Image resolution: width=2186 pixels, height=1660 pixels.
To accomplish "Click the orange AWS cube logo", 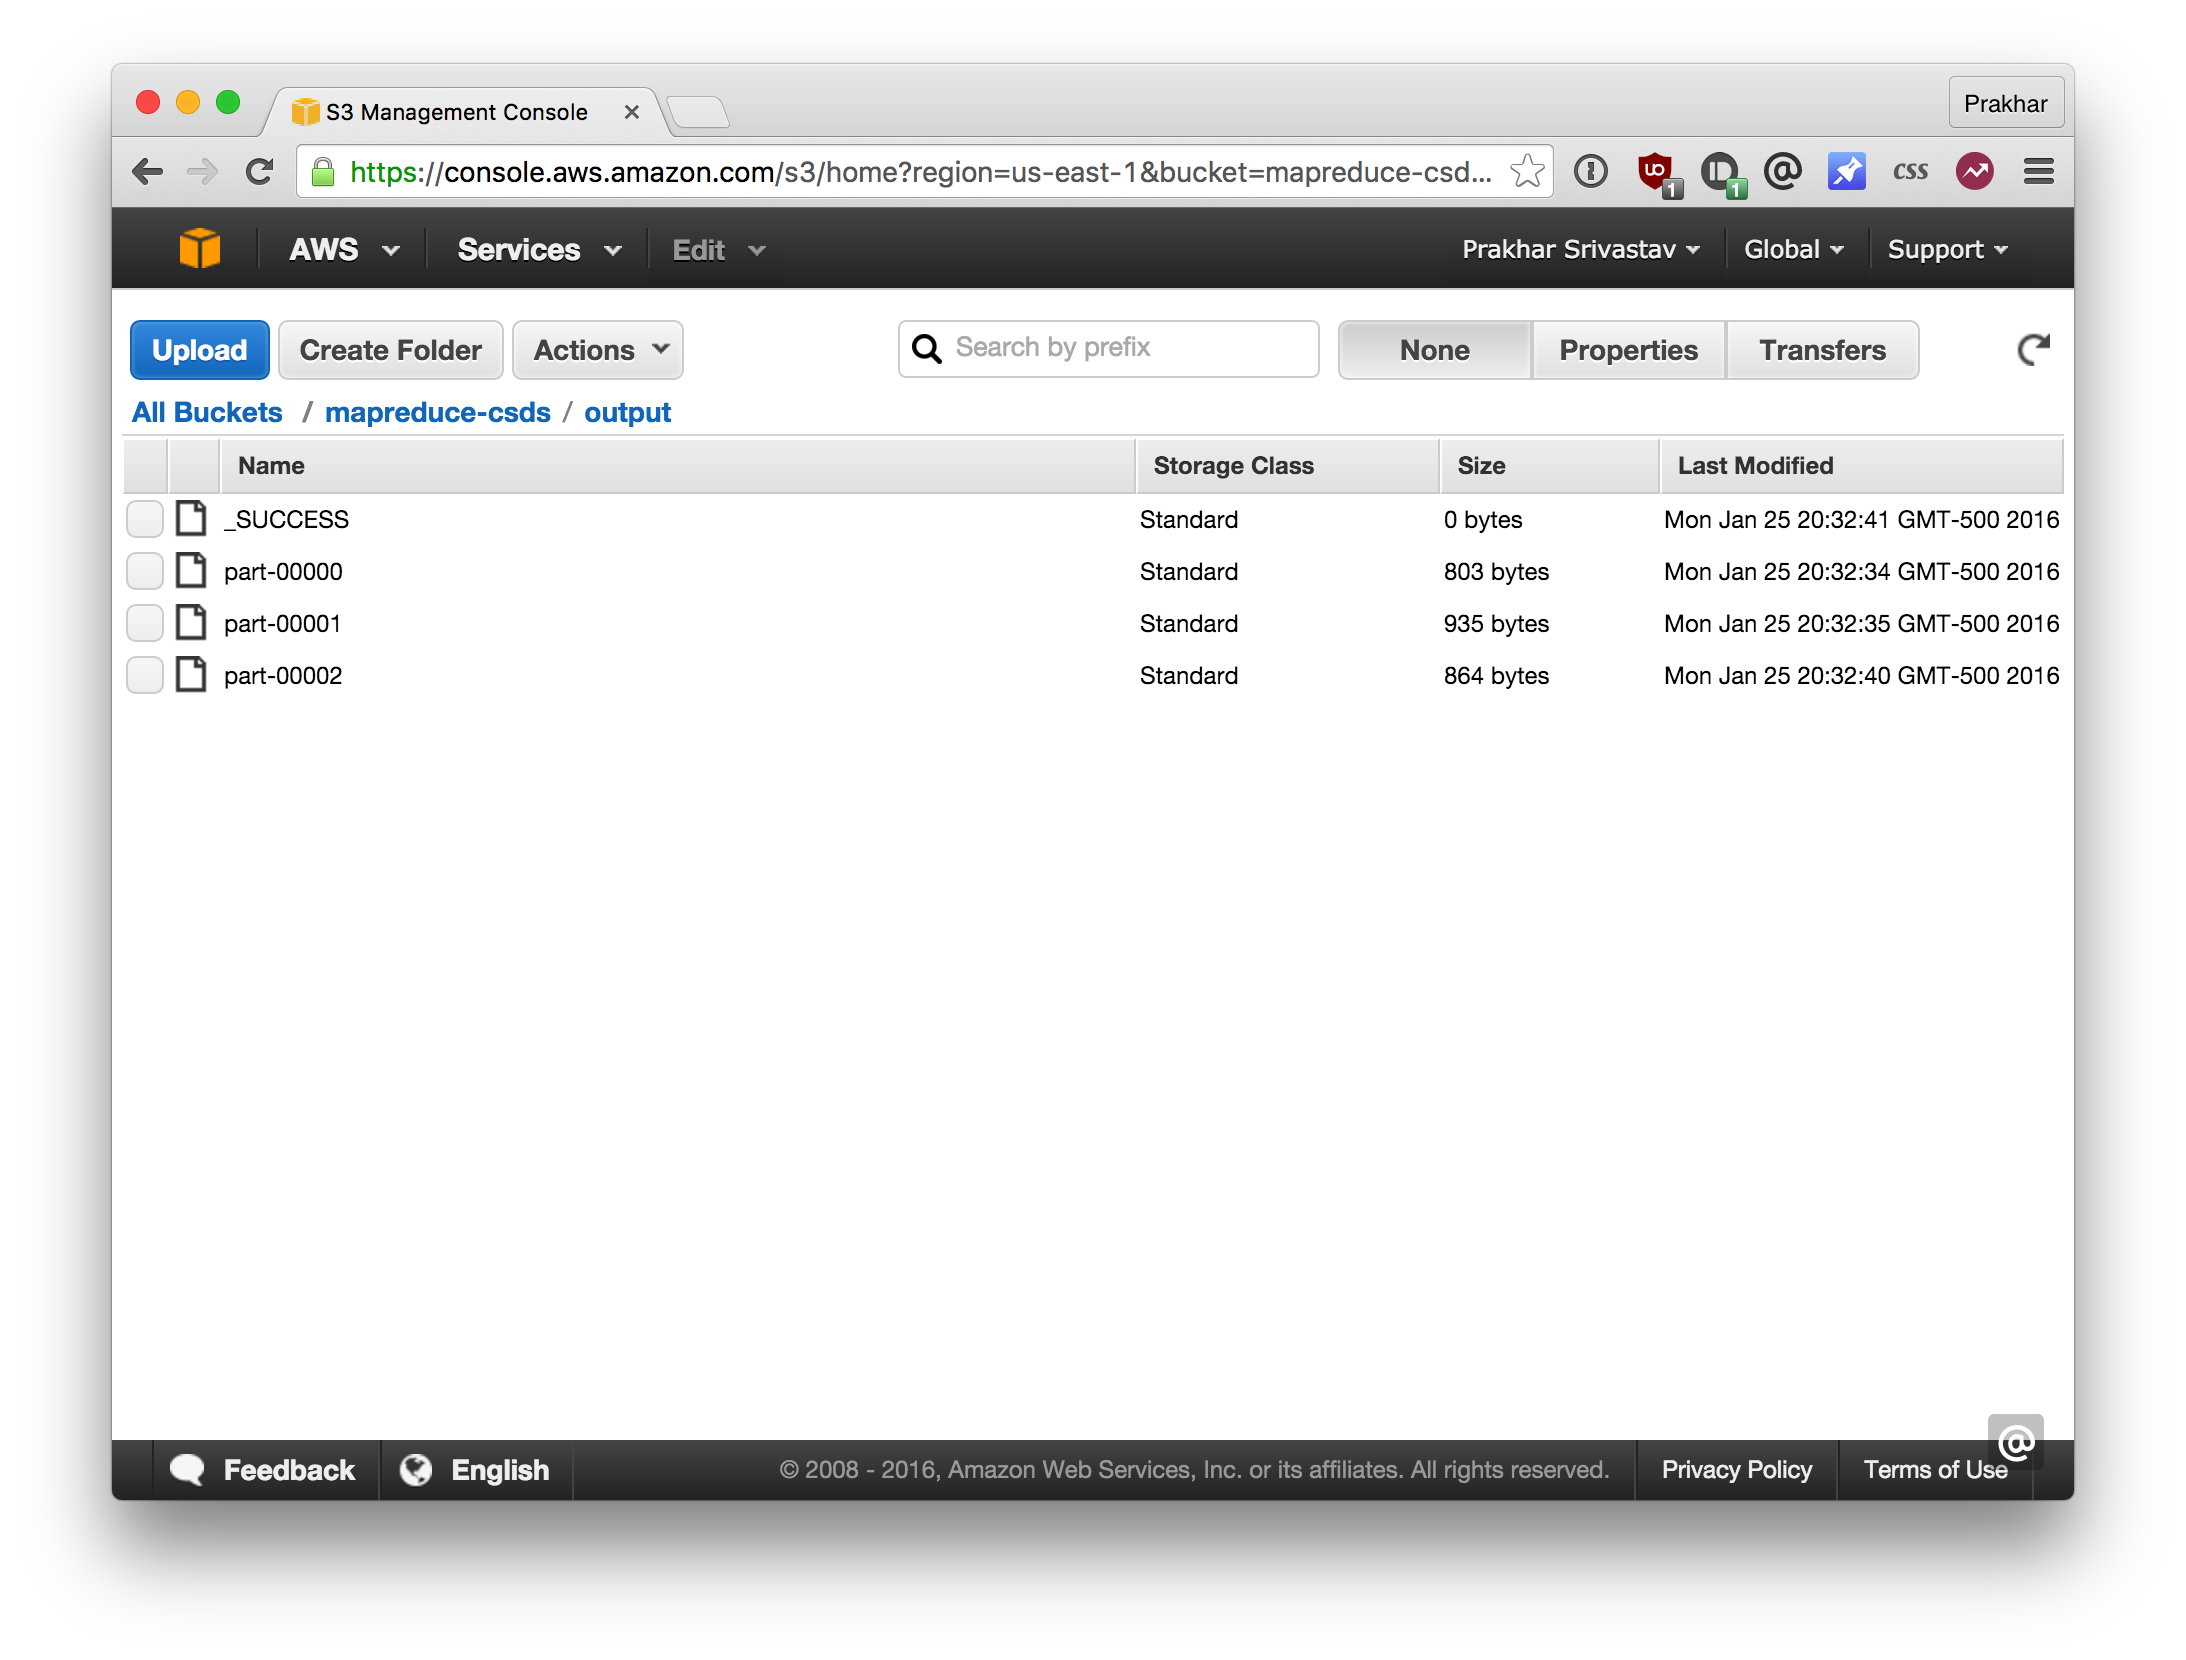I will tap(199, 248).
